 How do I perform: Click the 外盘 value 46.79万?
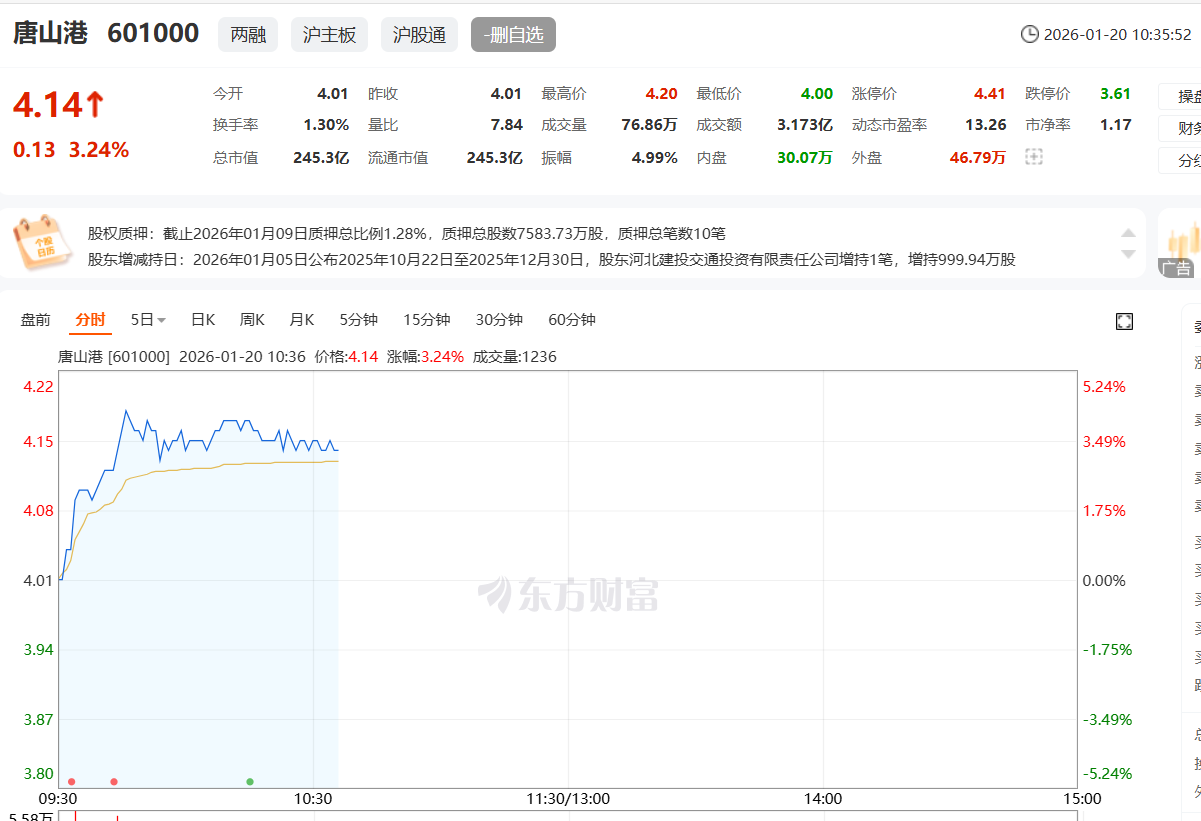point(978,157)
